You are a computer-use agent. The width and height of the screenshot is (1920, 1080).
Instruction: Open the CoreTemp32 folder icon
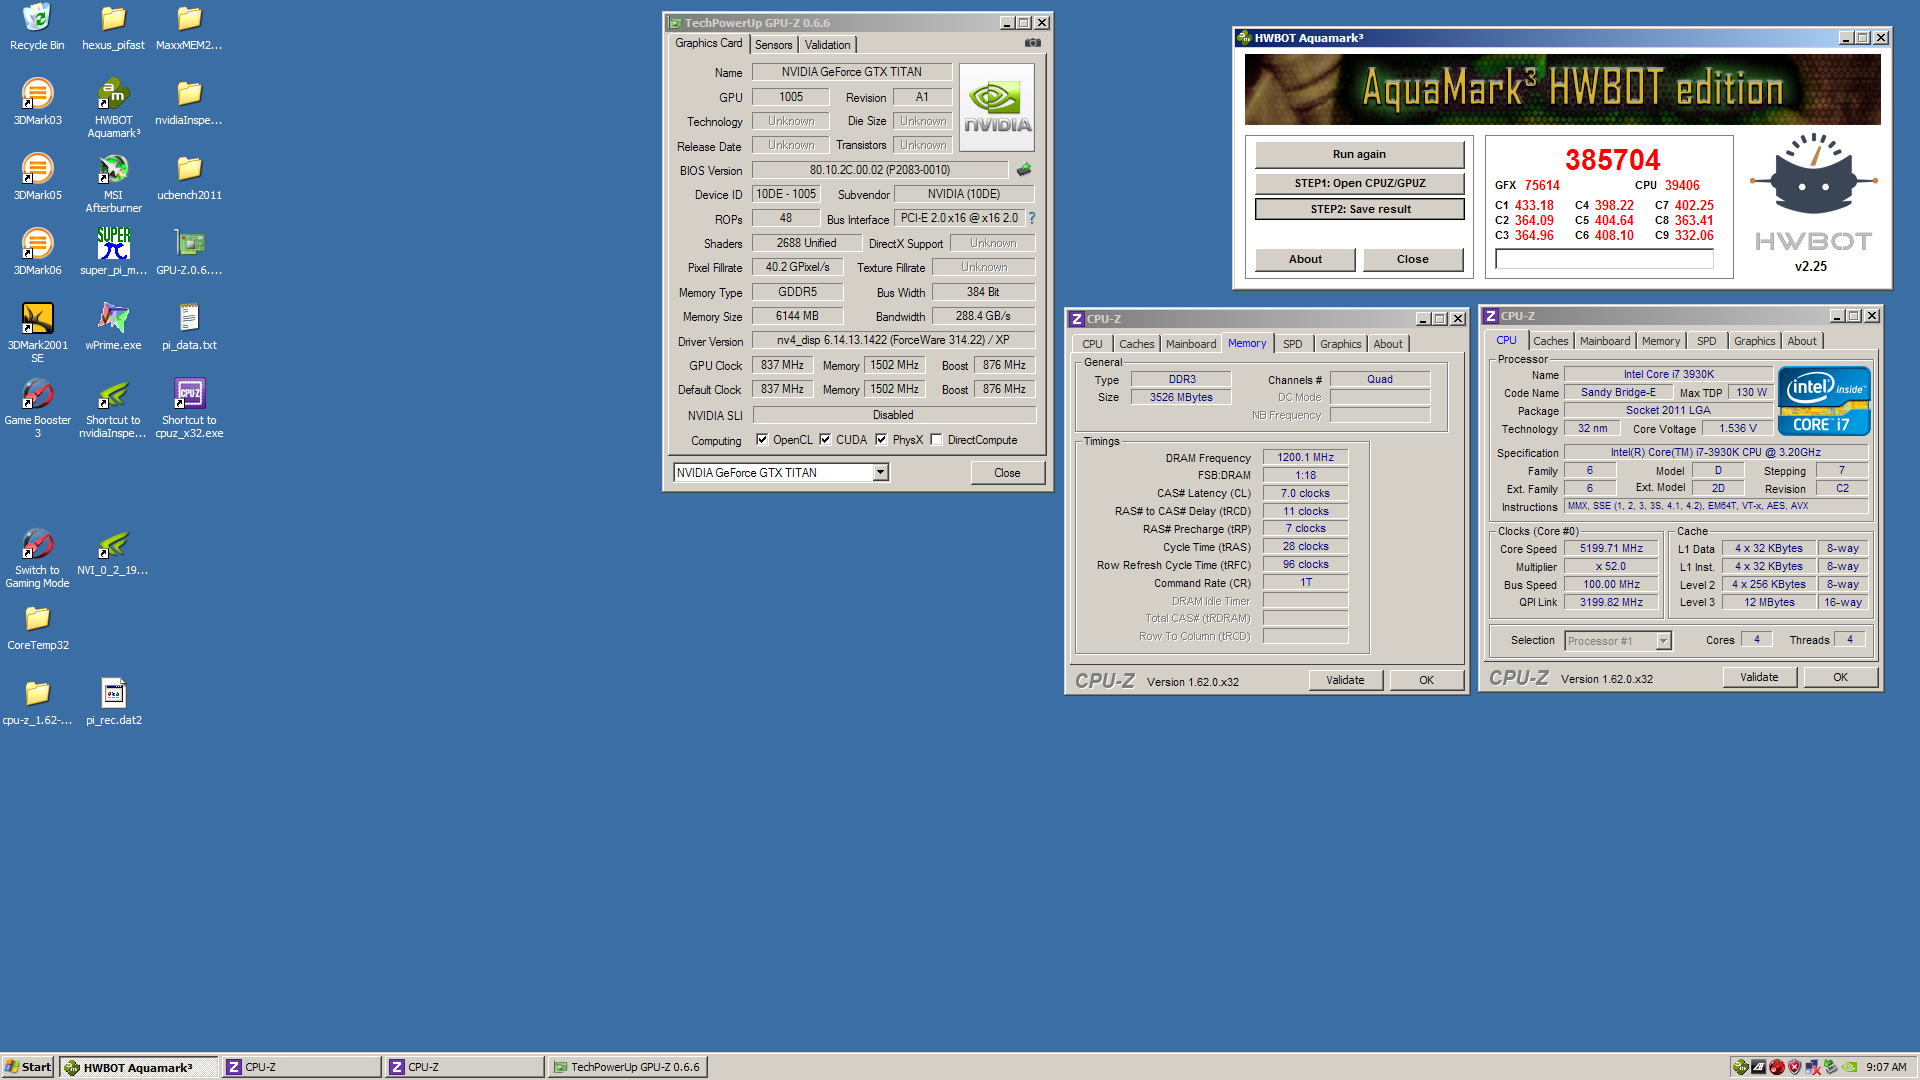point(37,626)
